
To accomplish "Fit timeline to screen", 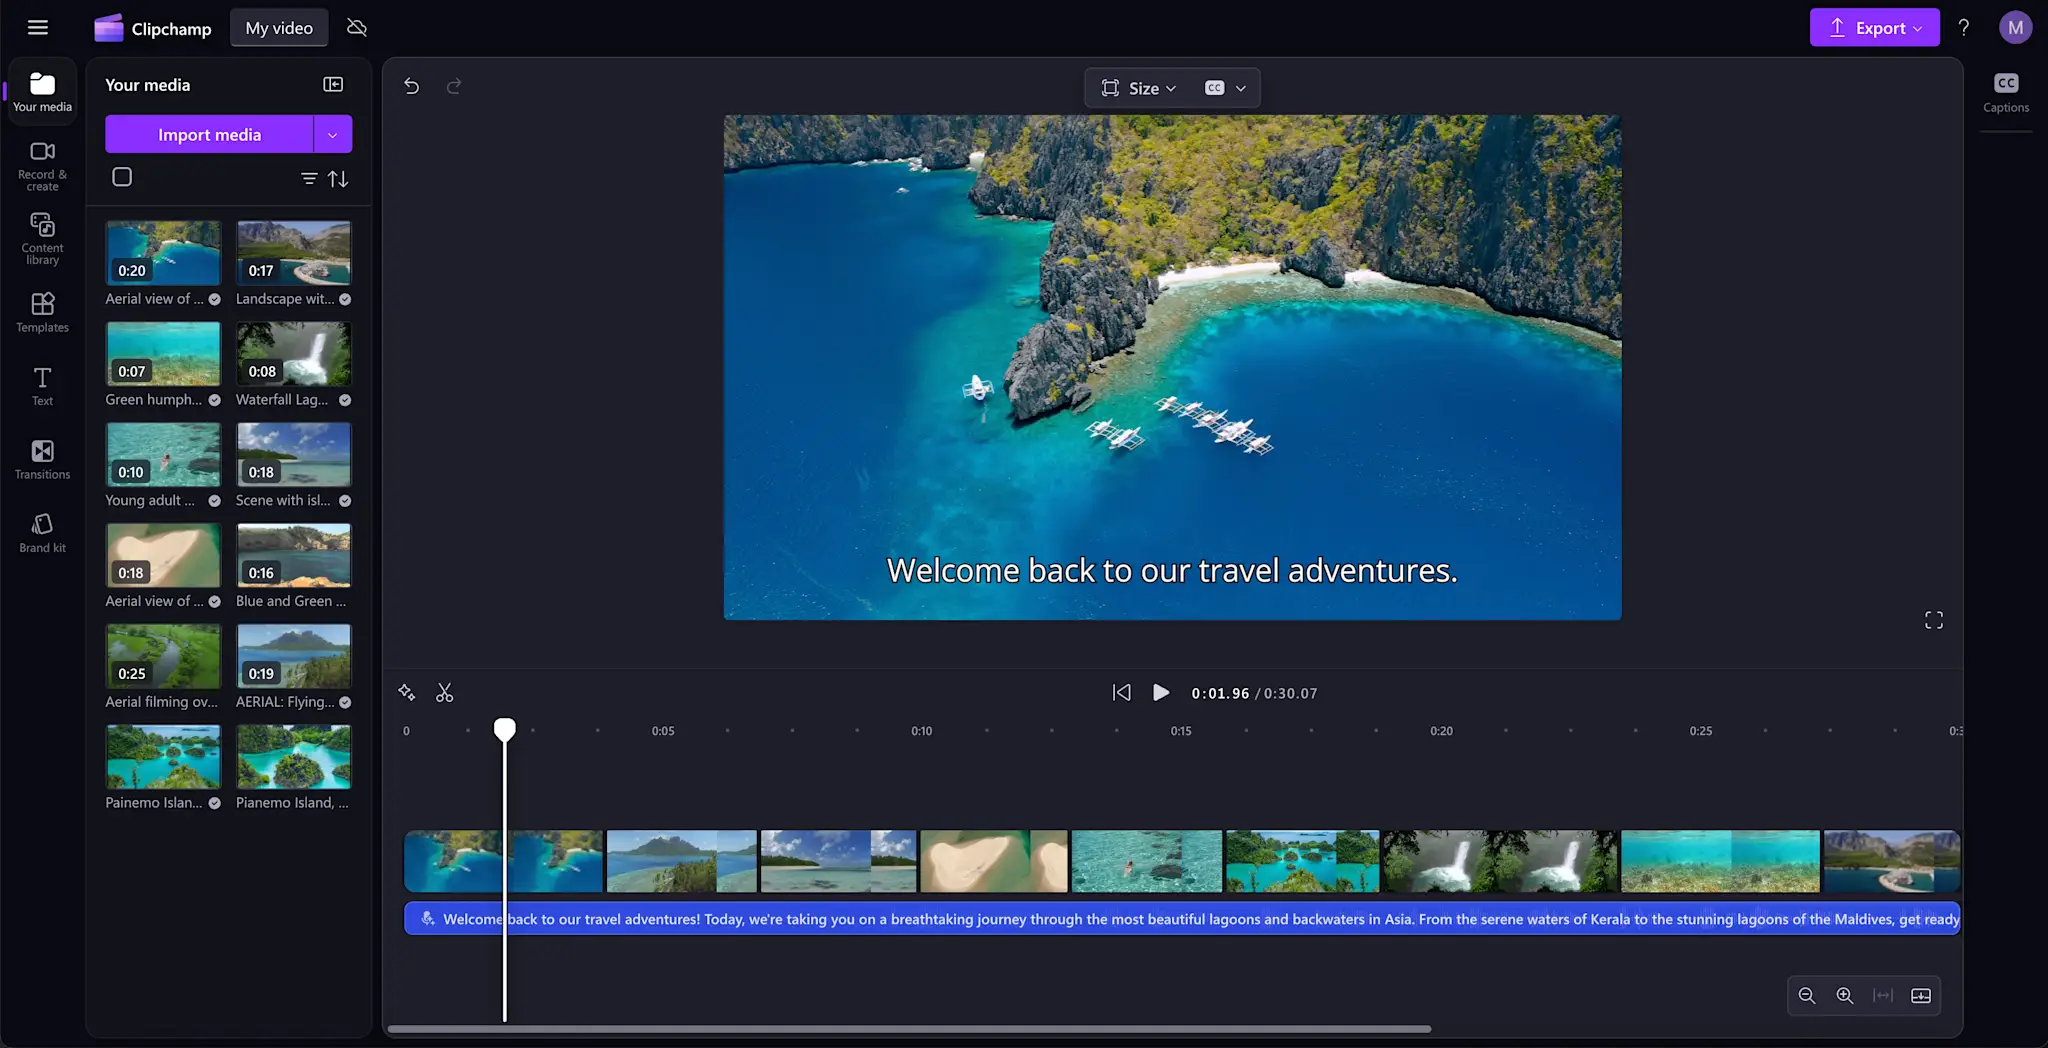I will pos(1883,995).
